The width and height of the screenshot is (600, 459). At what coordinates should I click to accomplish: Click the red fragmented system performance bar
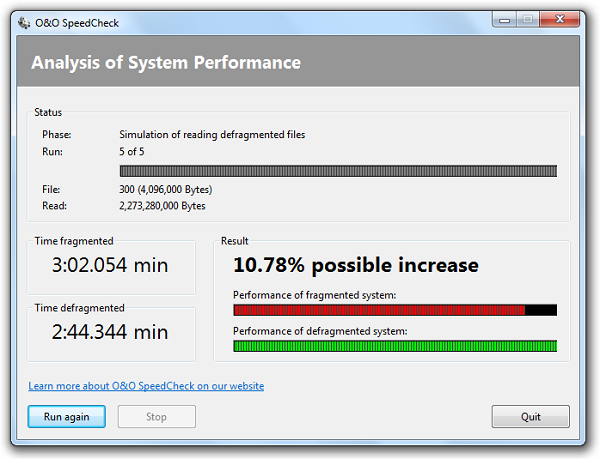380,310
